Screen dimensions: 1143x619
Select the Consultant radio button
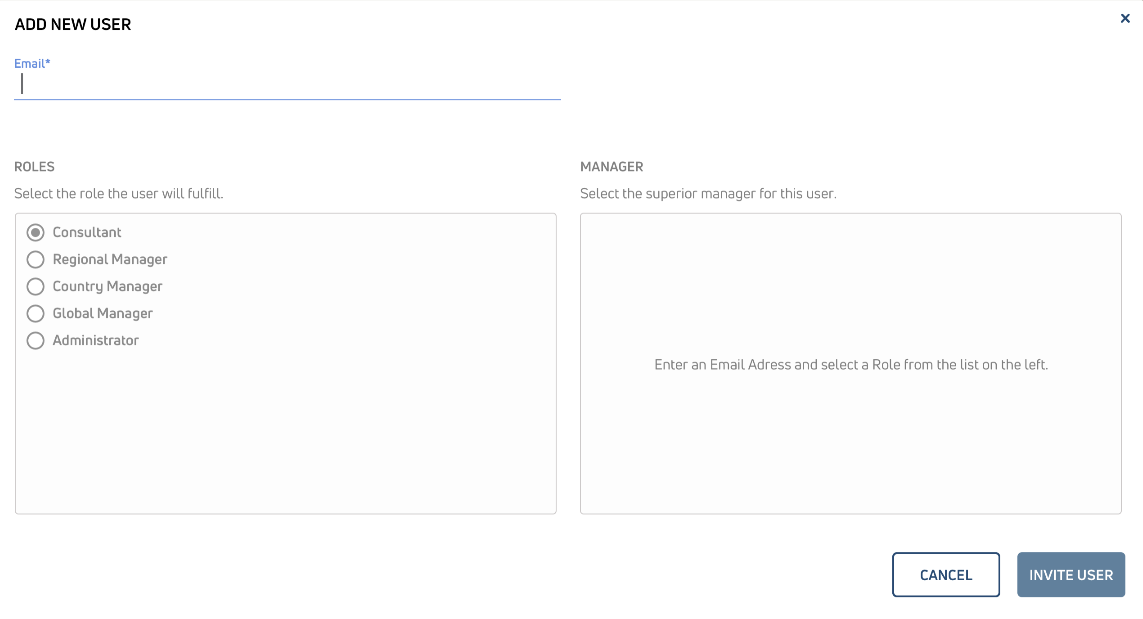36,232
